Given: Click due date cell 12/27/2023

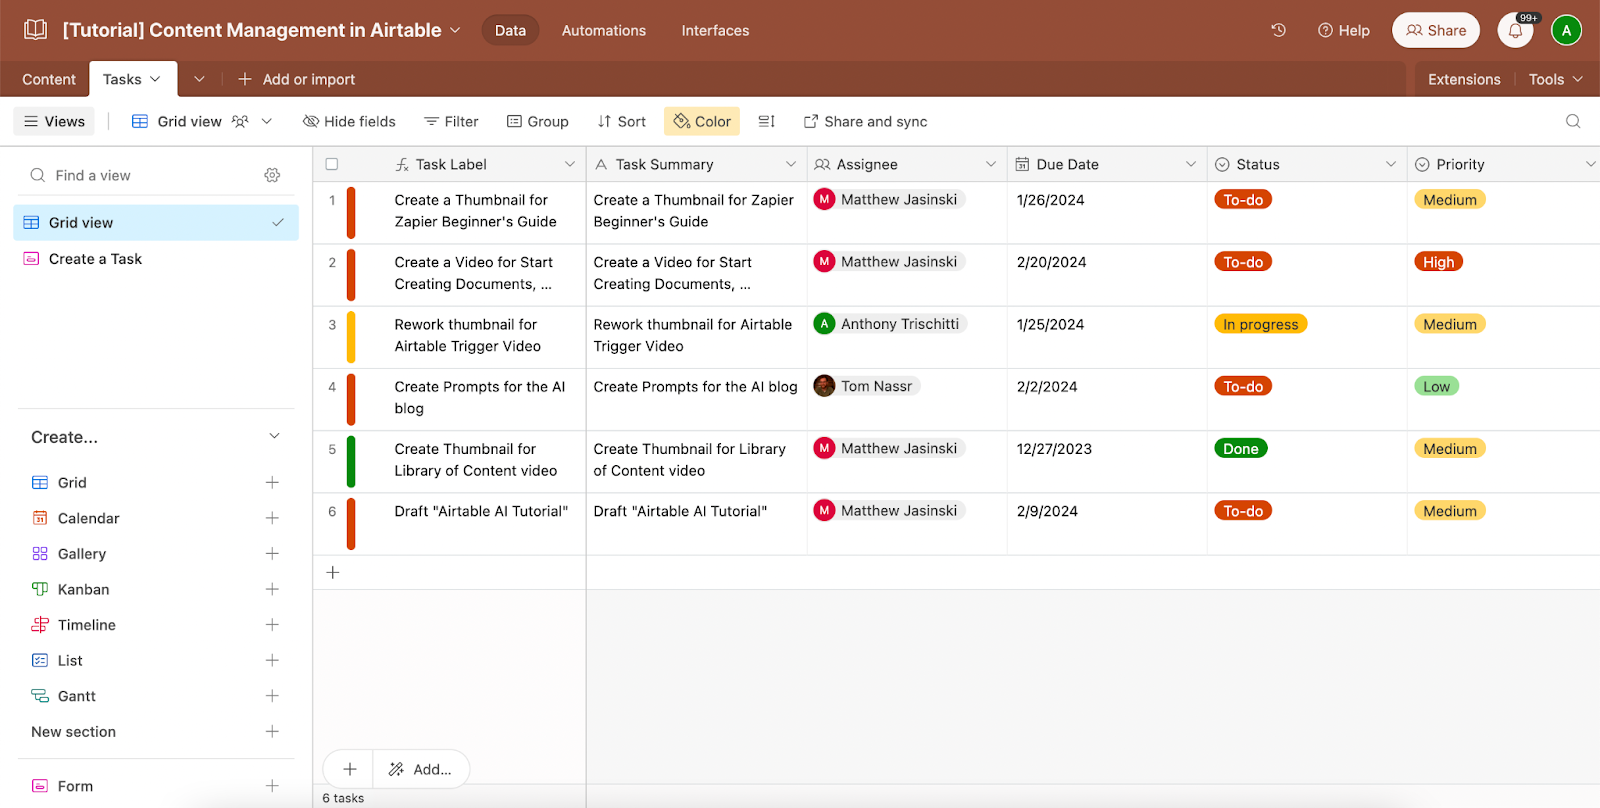Looking at the screenshot, I should (x=1107, y=461).
